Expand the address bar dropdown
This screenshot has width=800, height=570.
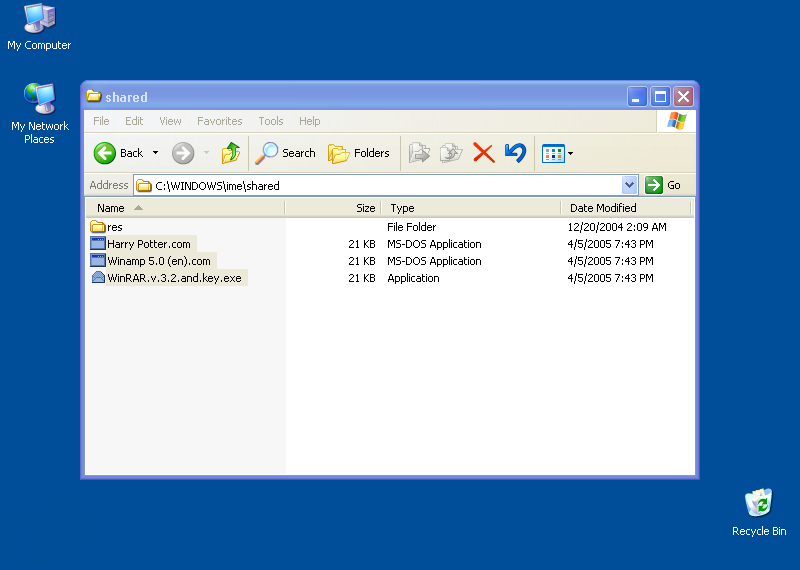(x=630, y=185)
